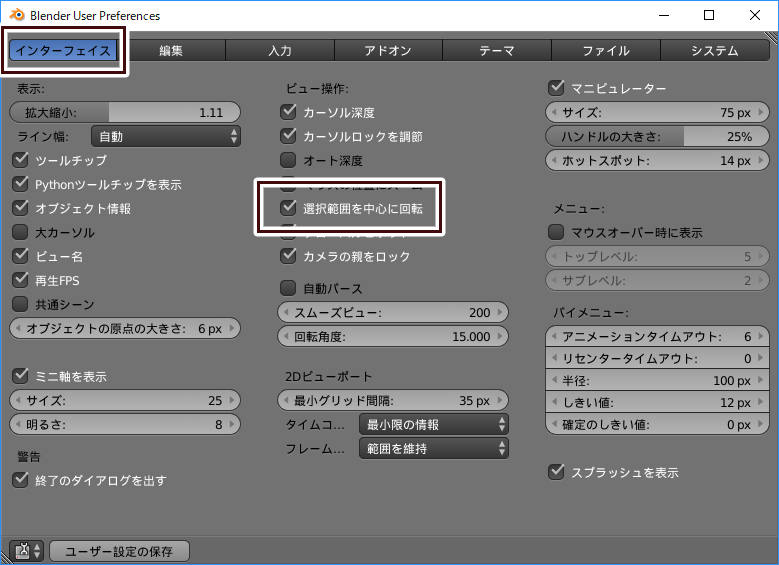Toggle the スプラッシュを表示 checkbox
Viewport: 779px width, 565px height.
pyautogui.click(x=556, y=472)
